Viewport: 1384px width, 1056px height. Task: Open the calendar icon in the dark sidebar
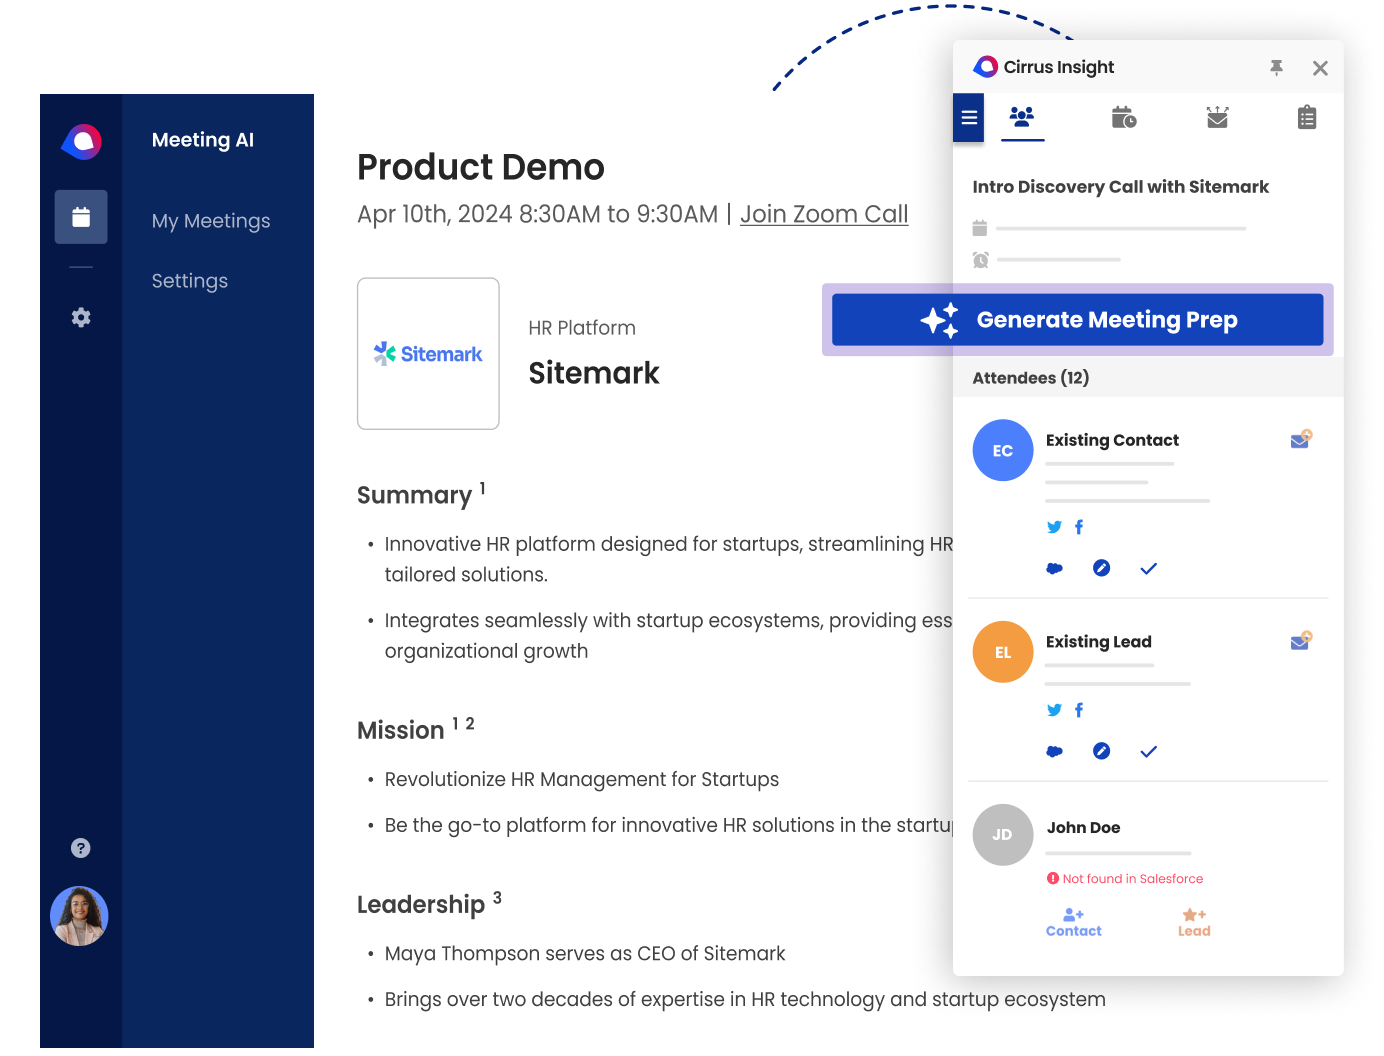(x=80, y=216)
